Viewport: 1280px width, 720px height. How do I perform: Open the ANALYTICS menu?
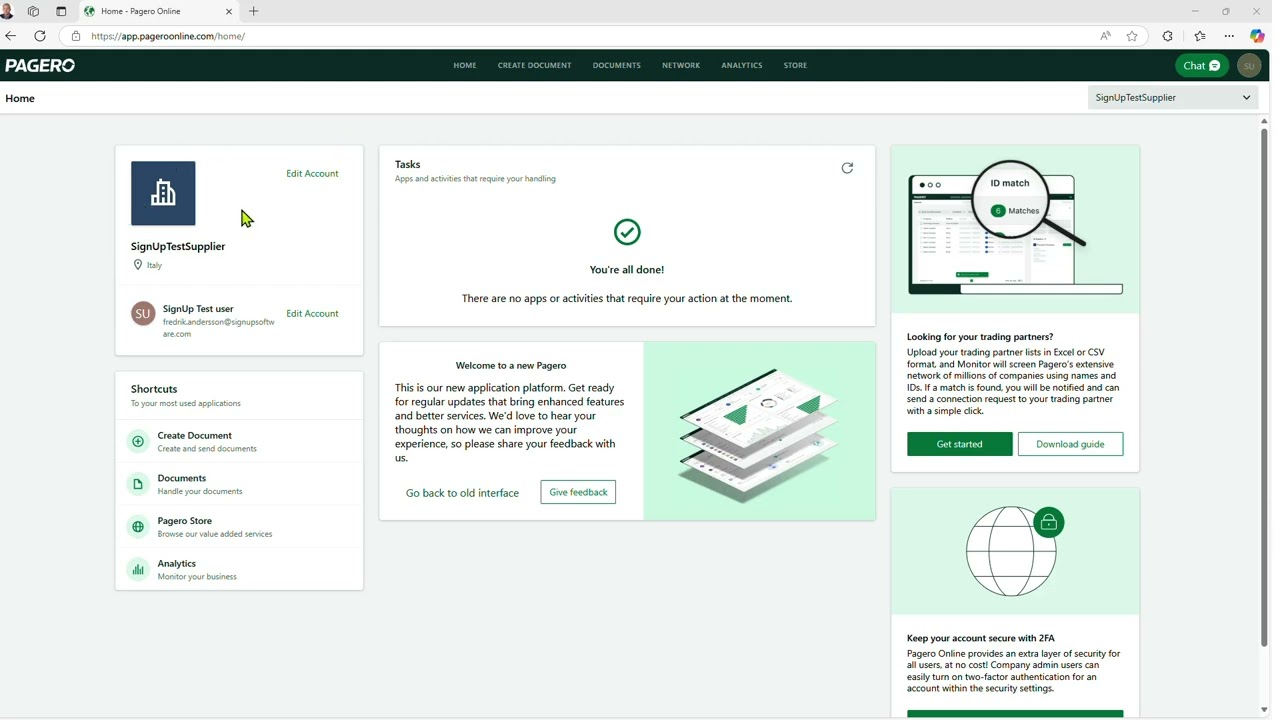(x=742, y=65)
